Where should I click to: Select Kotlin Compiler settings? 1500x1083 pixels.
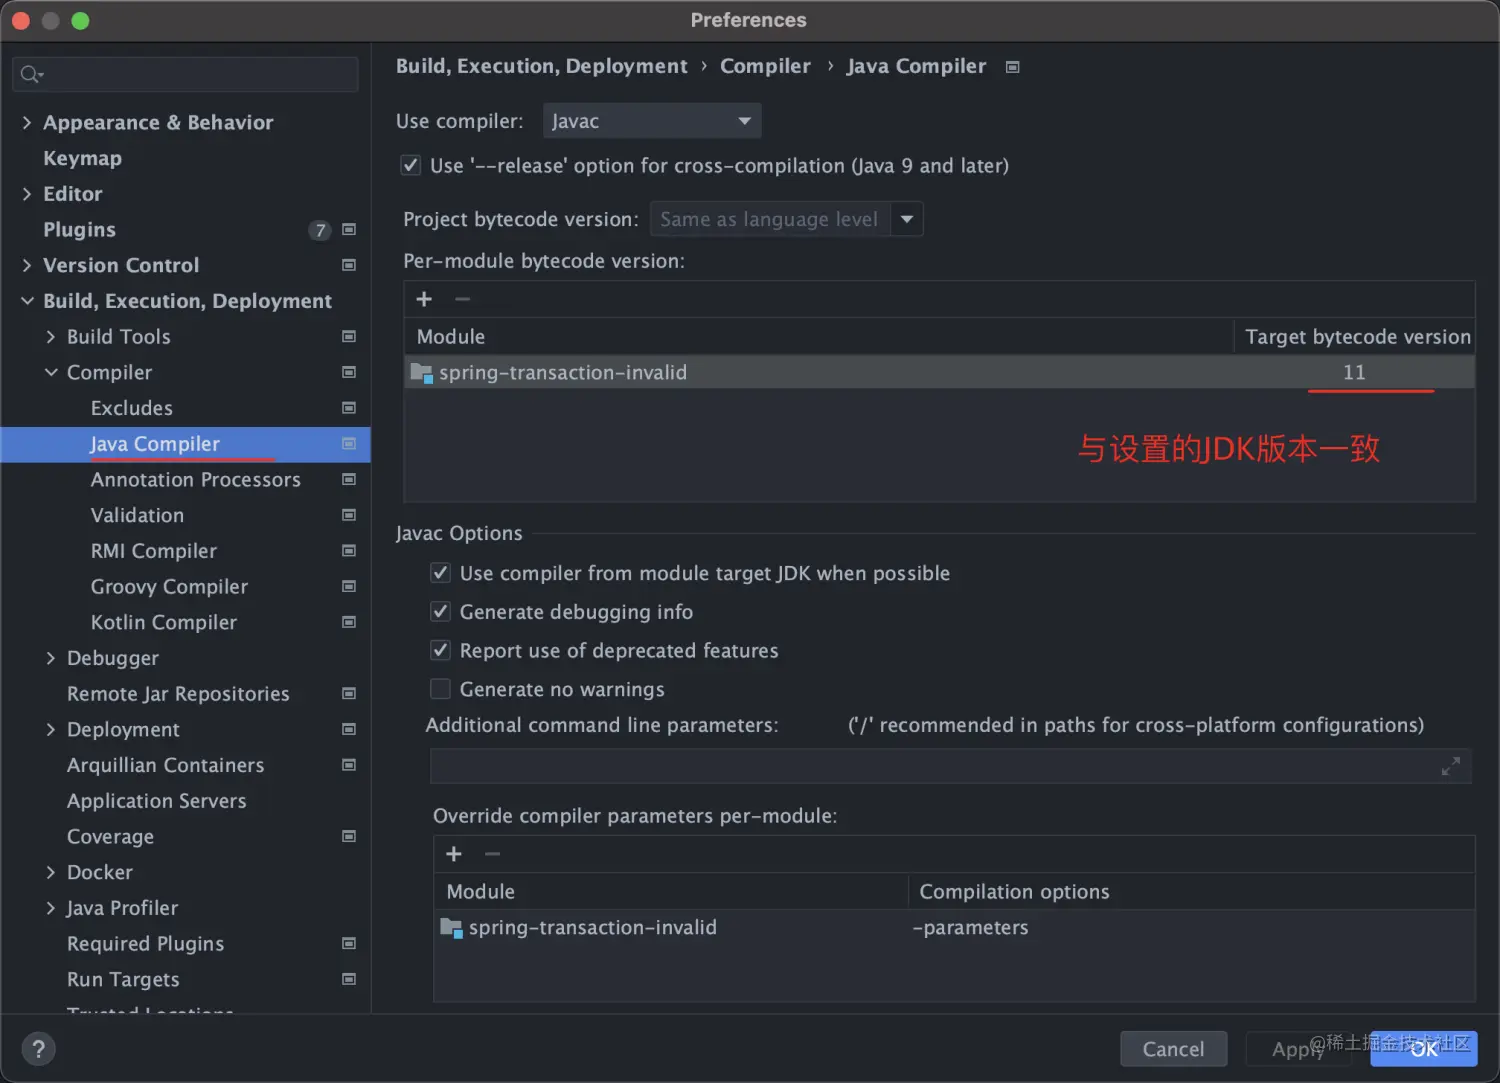(163, 622)
